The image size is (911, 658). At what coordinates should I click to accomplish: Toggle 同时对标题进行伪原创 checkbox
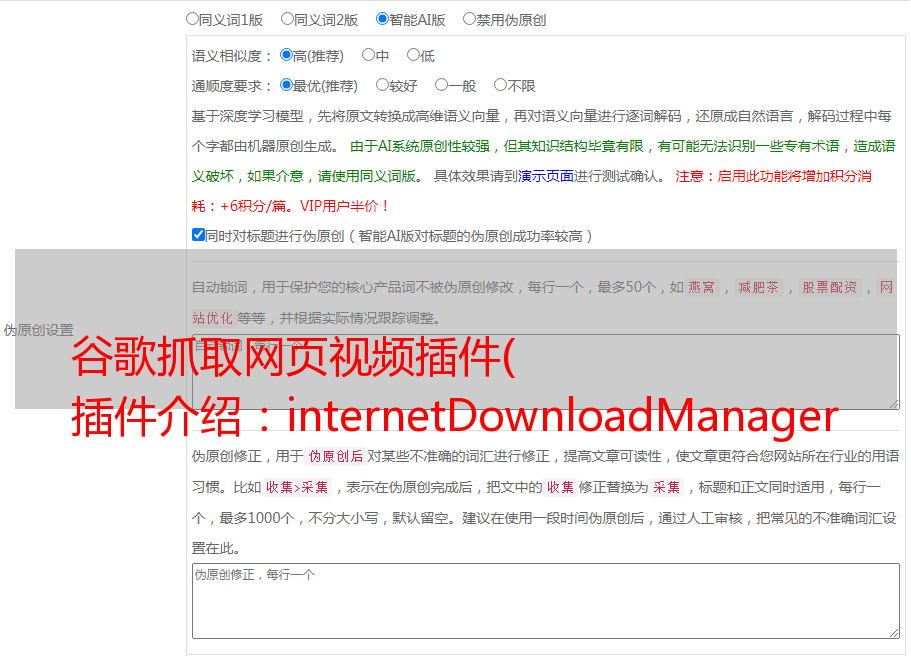198,235
